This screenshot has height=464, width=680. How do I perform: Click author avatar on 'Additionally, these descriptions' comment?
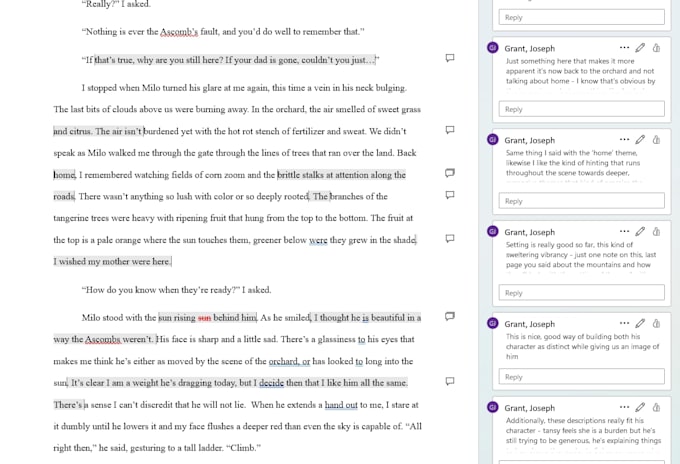[493, 407]
